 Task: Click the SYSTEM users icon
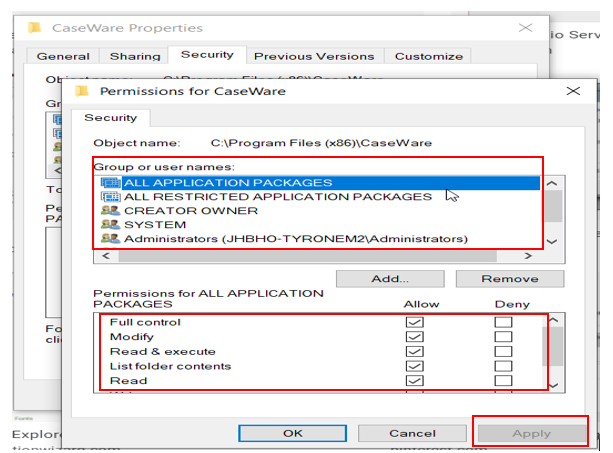[111, 225]
